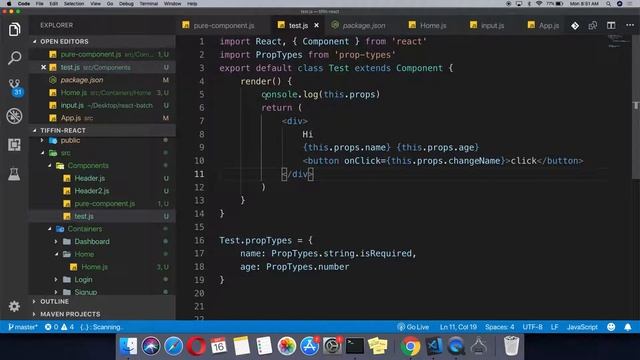Launch Opera from the Dock
Image resolution: width=640 pixels, height=360 pixels.
[196, 346]
